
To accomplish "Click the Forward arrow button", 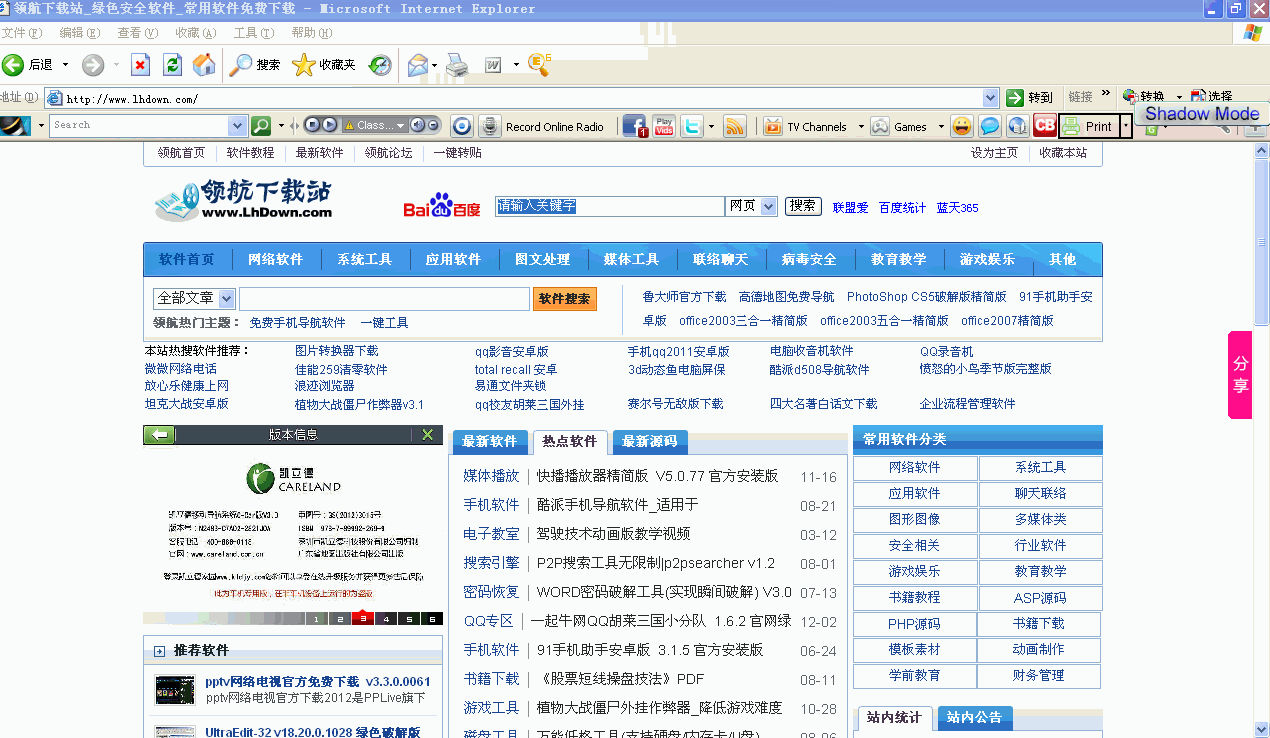I will coord(93,65).
